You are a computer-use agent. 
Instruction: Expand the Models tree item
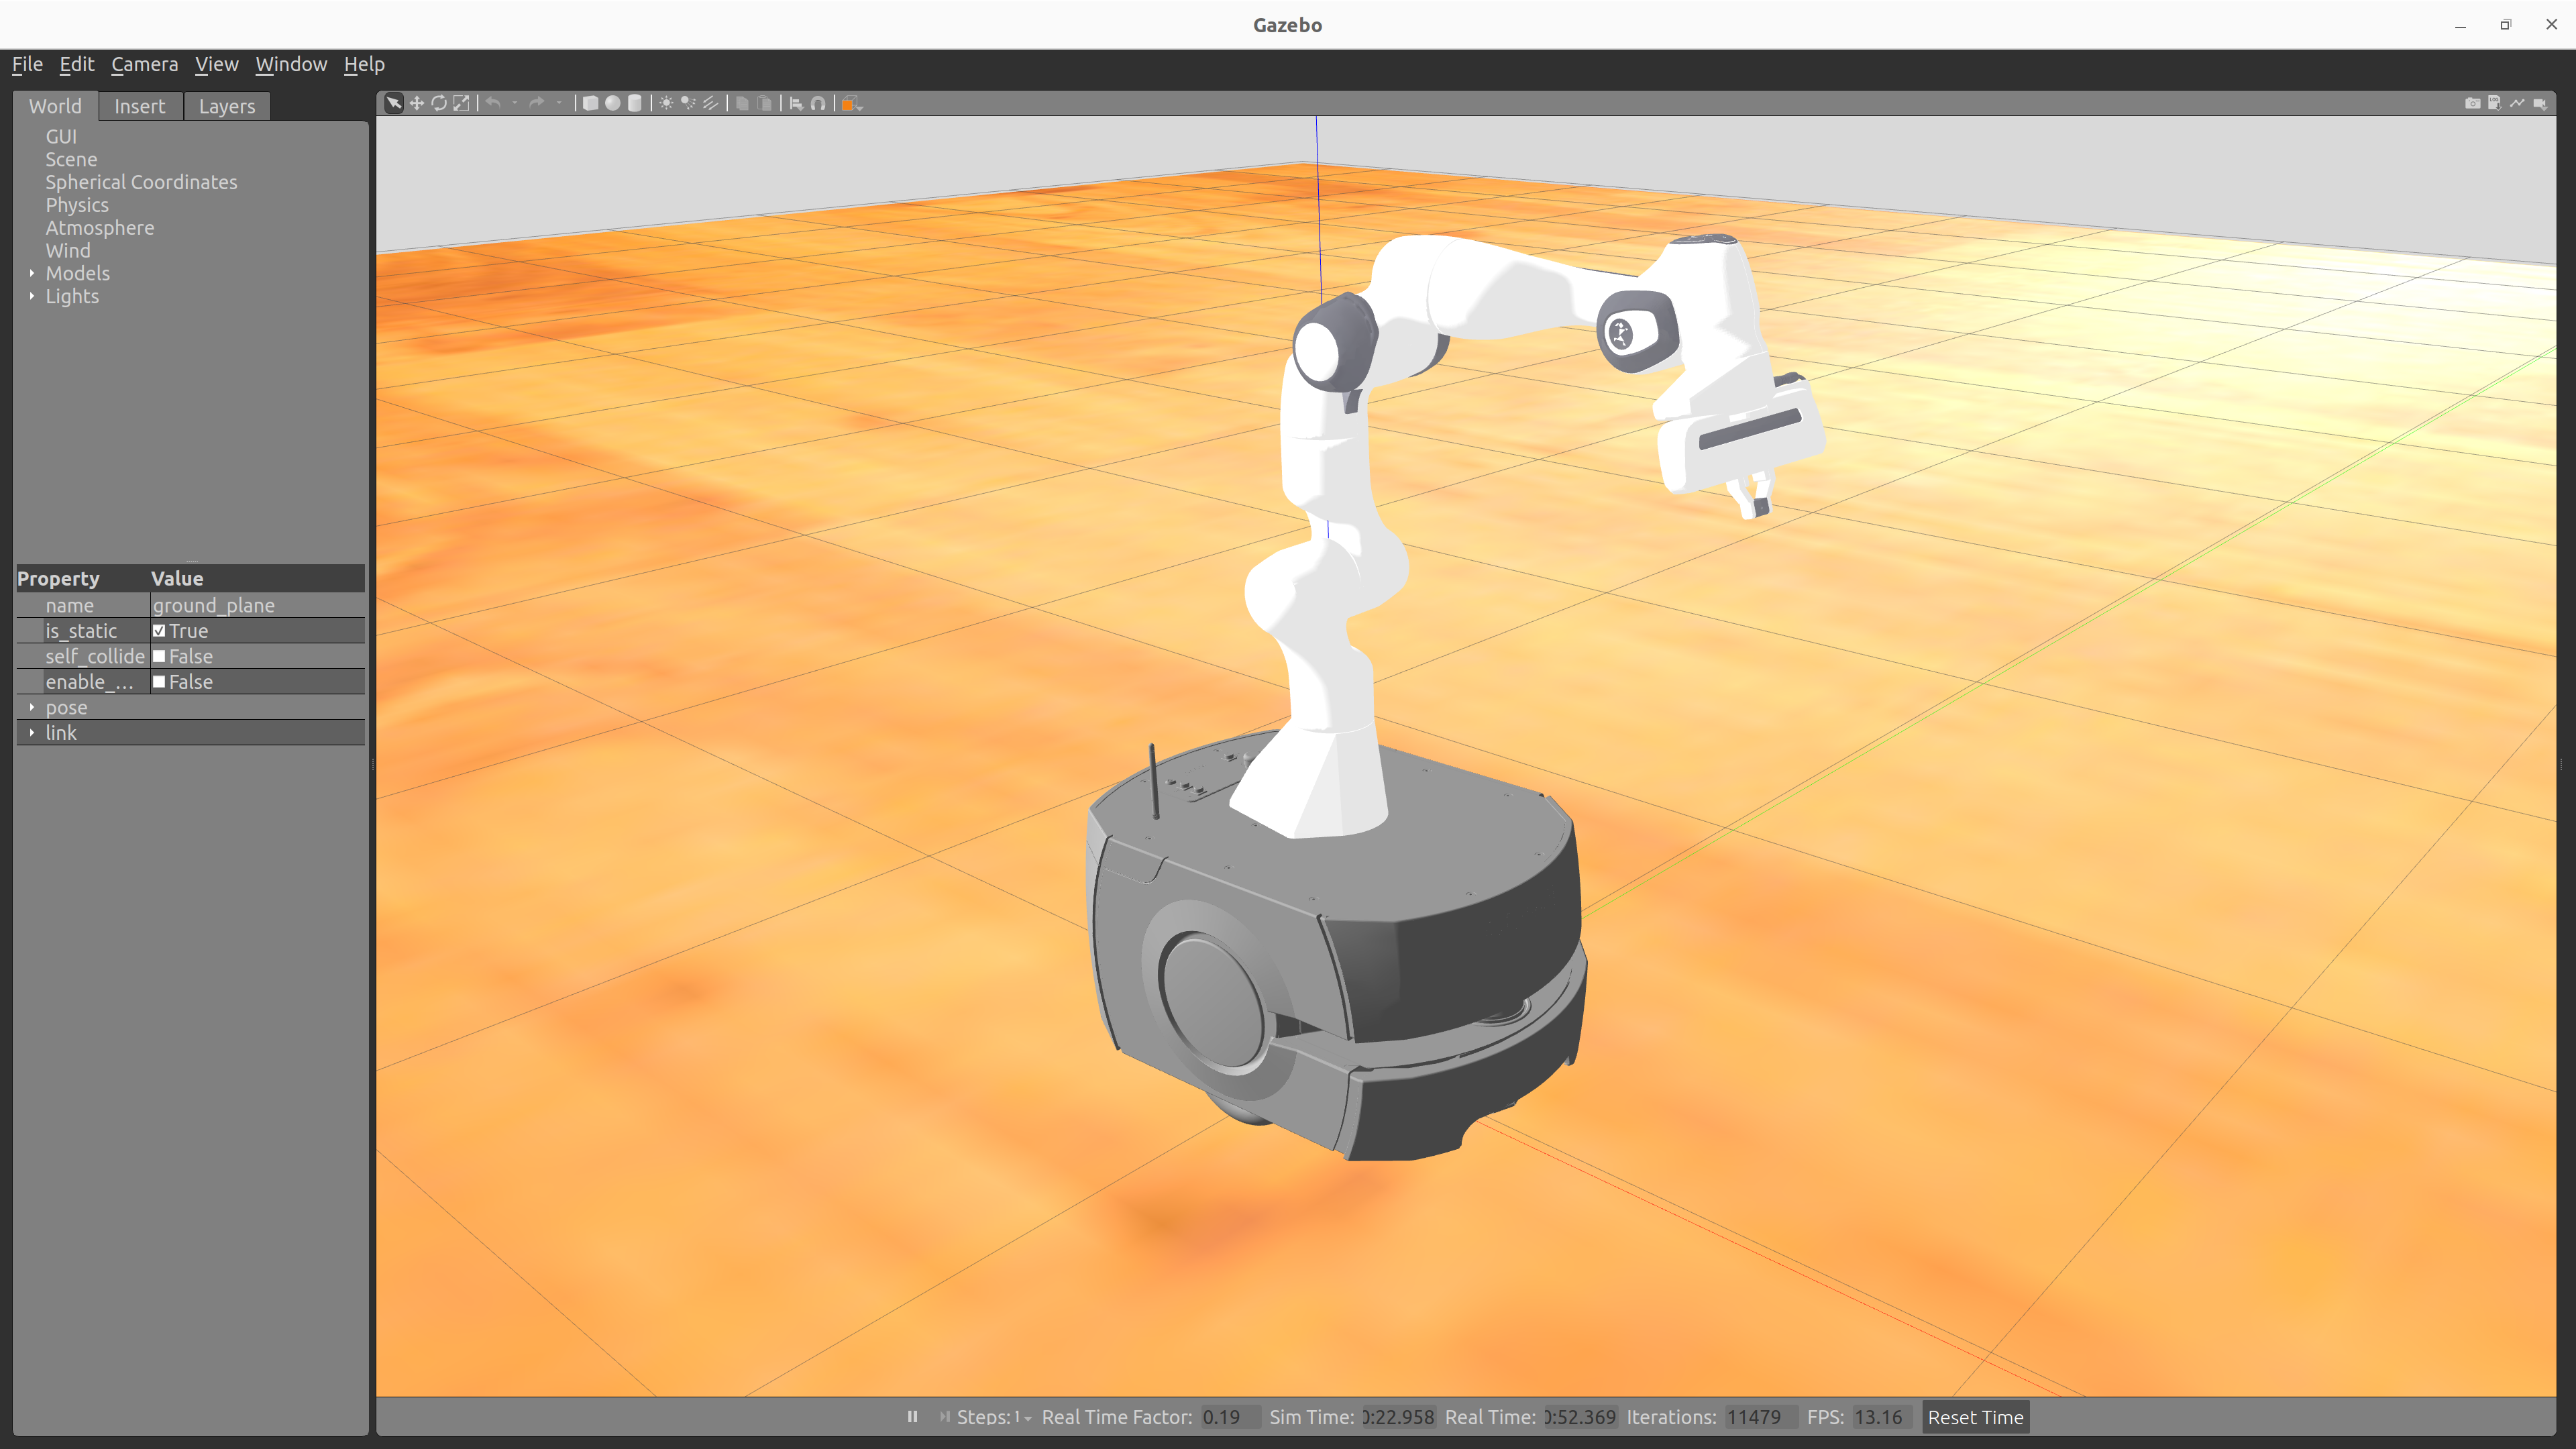[32, 273]
